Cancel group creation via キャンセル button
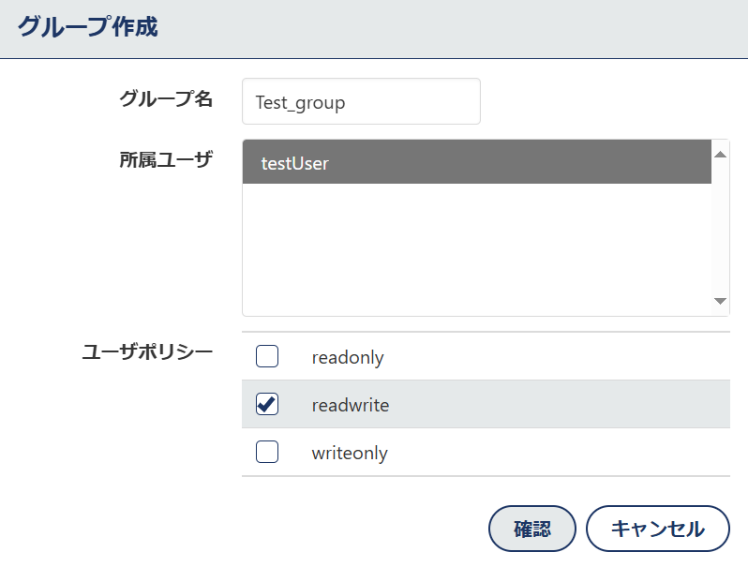Screen dimensions: 748x567 coord(657,528)
